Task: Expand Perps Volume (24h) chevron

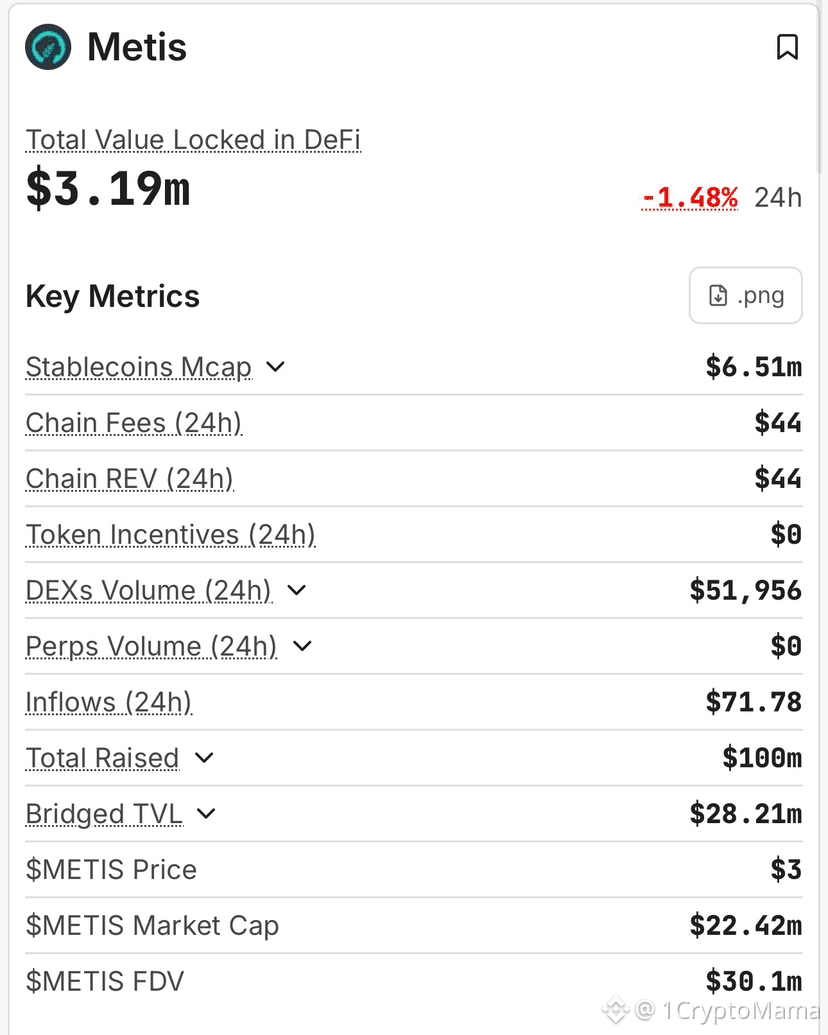Action: coord(302,646)
